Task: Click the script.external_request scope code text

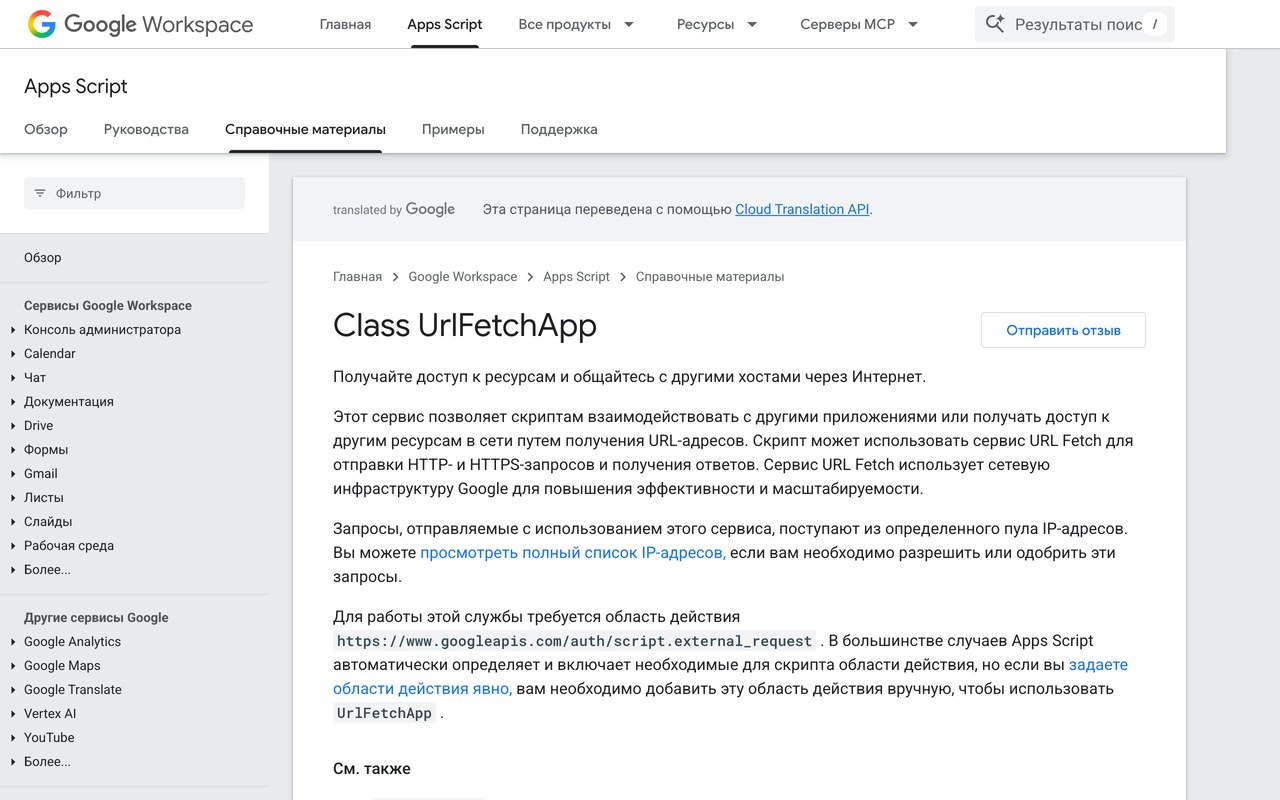Action: (574, 641)
